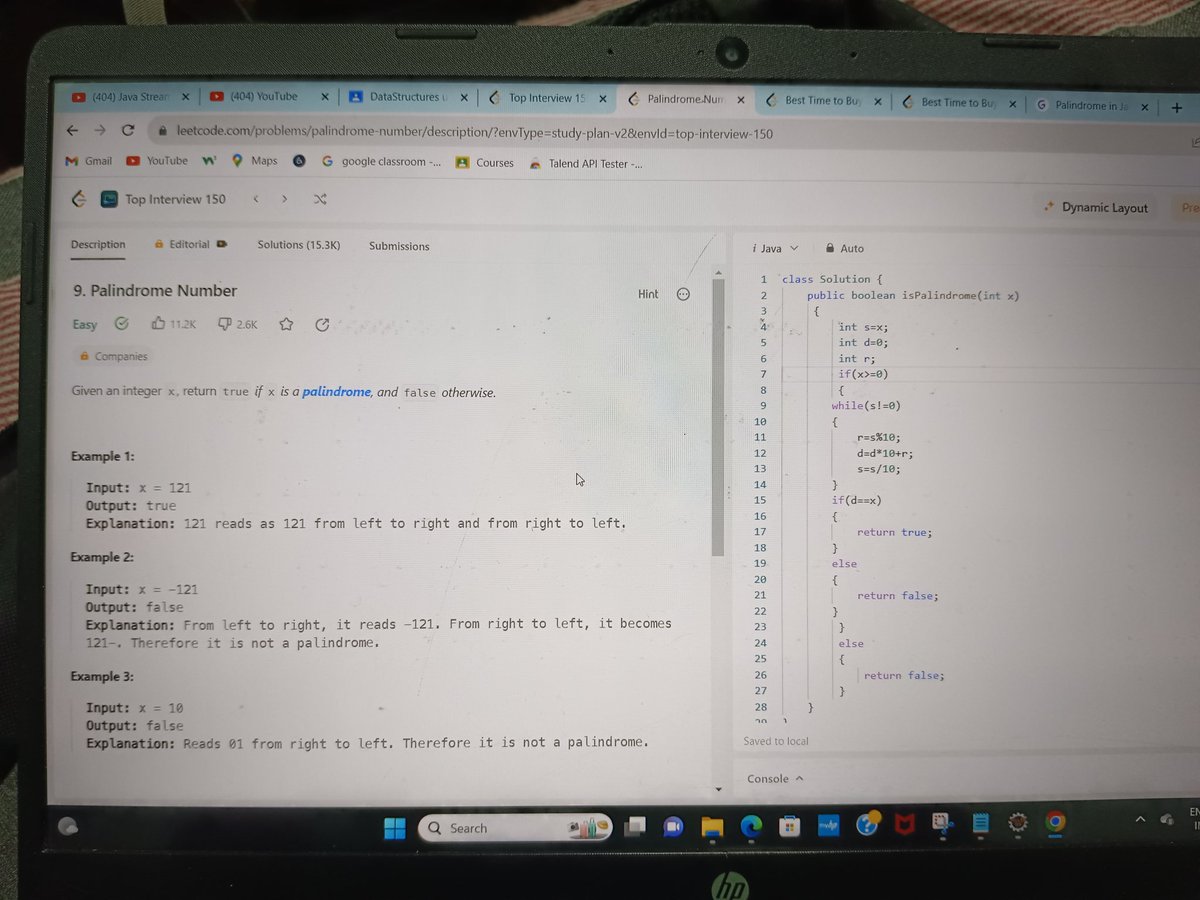Click the Dynamic Layout button

1095,207
